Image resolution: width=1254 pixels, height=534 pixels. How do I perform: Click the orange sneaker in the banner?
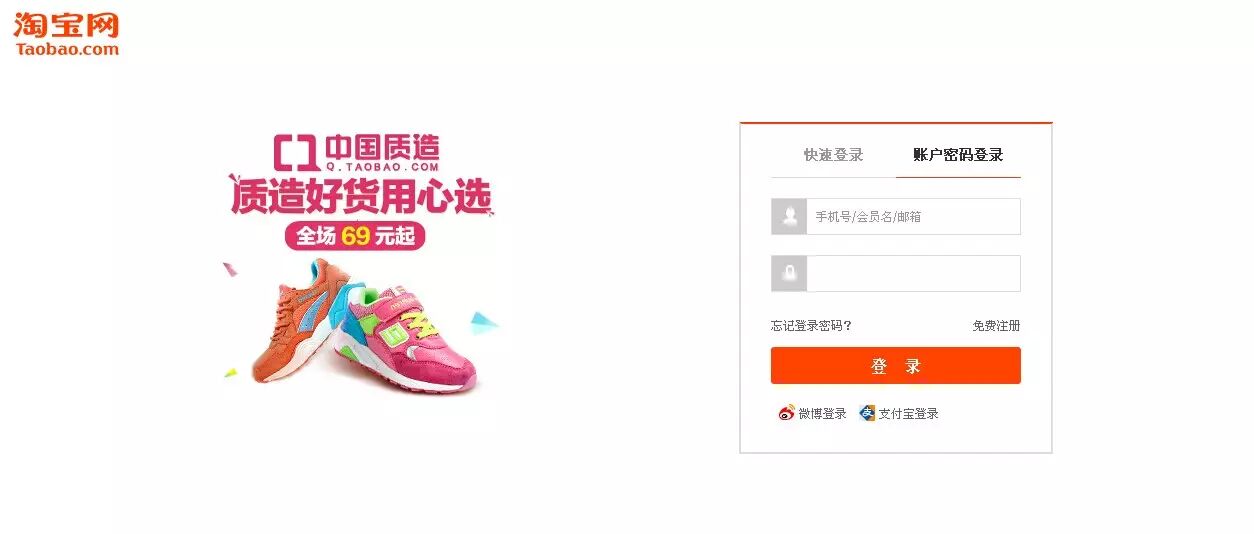coord(290,320)
